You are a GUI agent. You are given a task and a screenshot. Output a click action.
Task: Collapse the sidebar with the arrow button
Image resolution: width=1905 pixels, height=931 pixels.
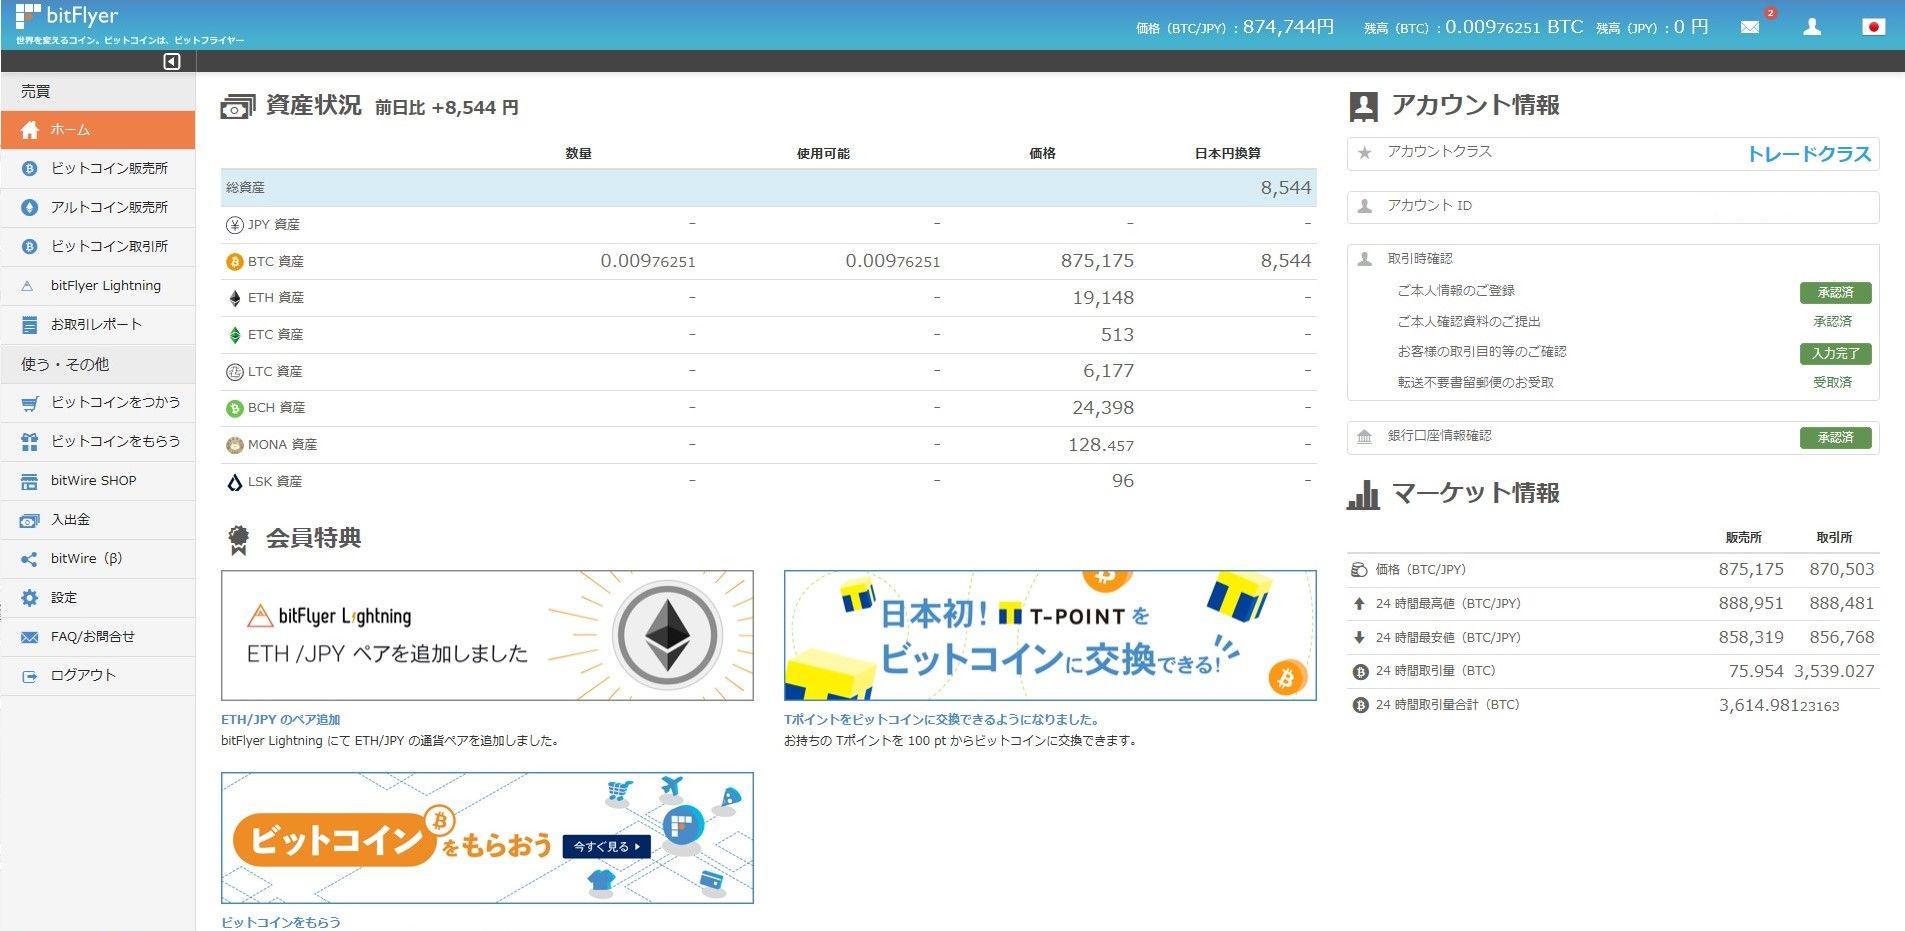point(171,60)
